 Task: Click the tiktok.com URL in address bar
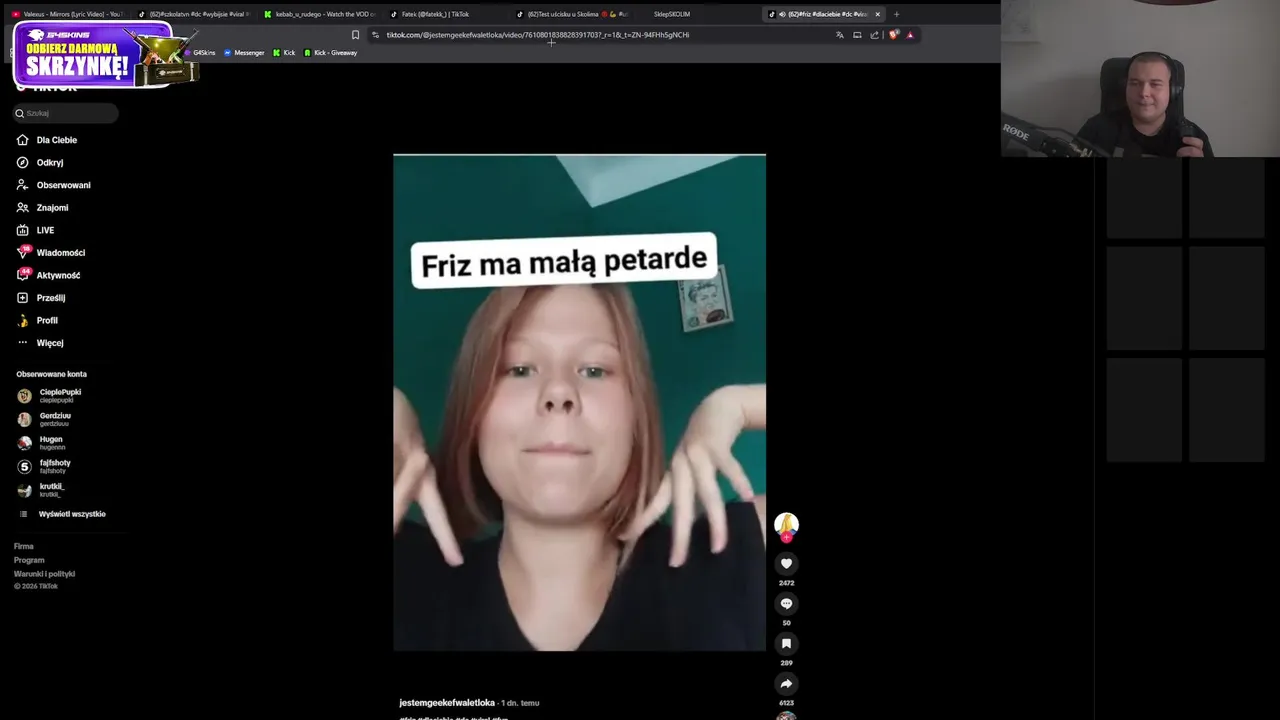pos(538,35)
